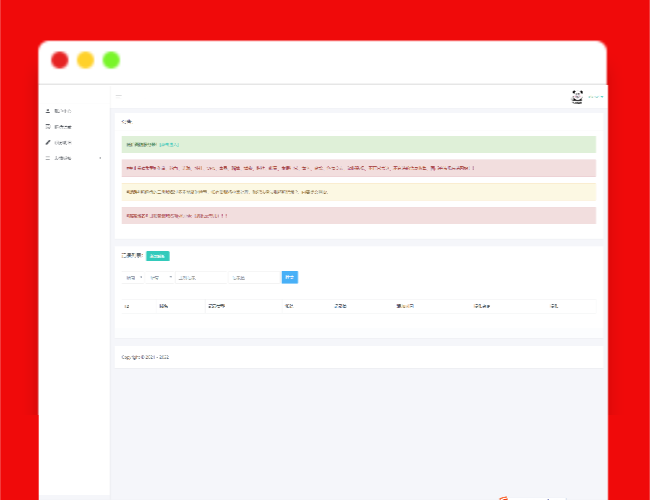Click the first text input in filter row
Image resolution: width=650 pixels, height=500 pixels.
pos(201,277)
